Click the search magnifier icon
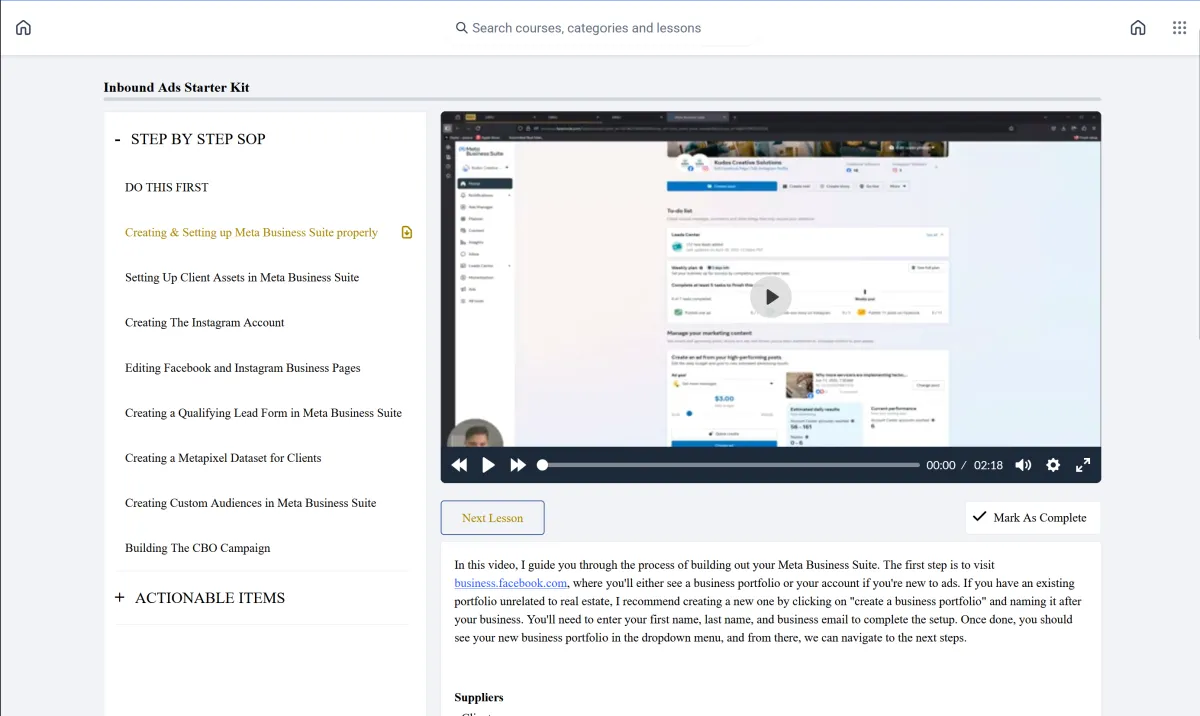This screenshot has height=716, width=1200. 461,28
